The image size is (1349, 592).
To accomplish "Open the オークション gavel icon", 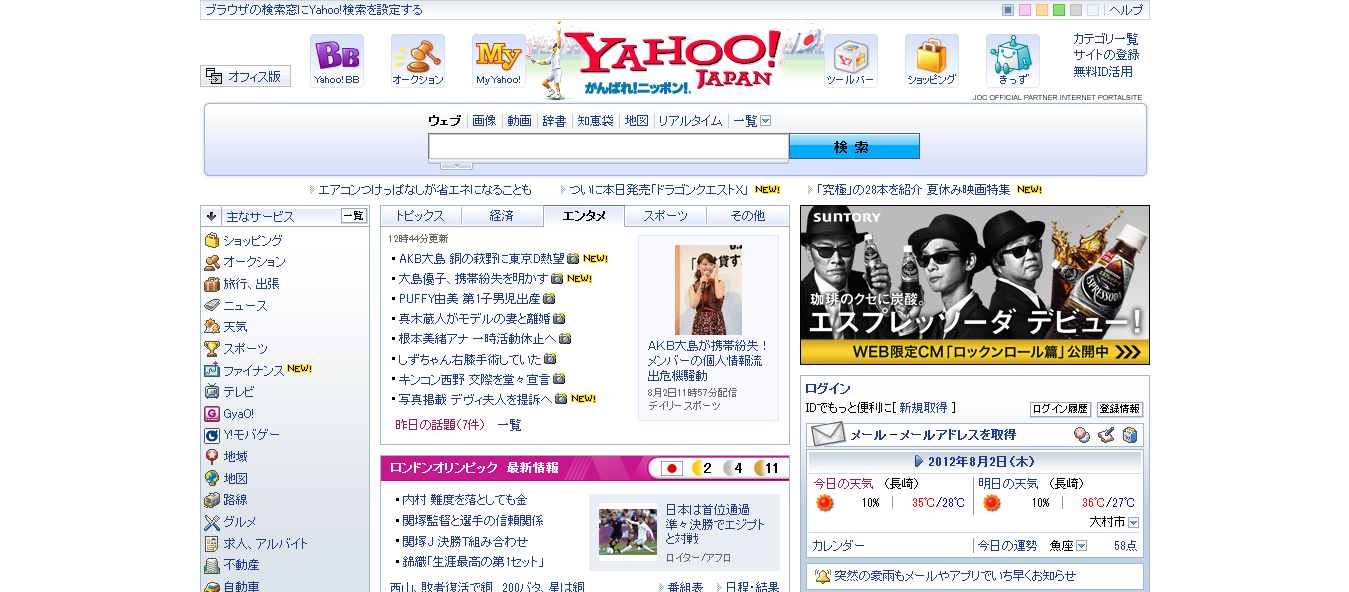I will pos(418,61).
